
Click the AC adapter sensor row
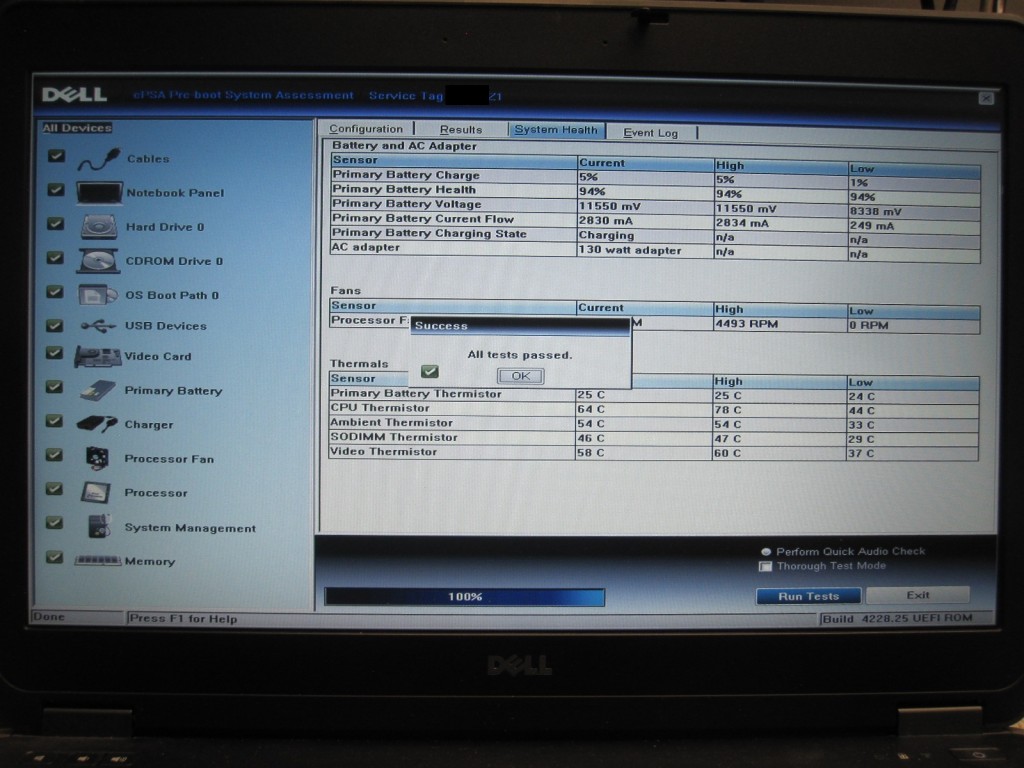pyautogui.click(x=656, y=249)
